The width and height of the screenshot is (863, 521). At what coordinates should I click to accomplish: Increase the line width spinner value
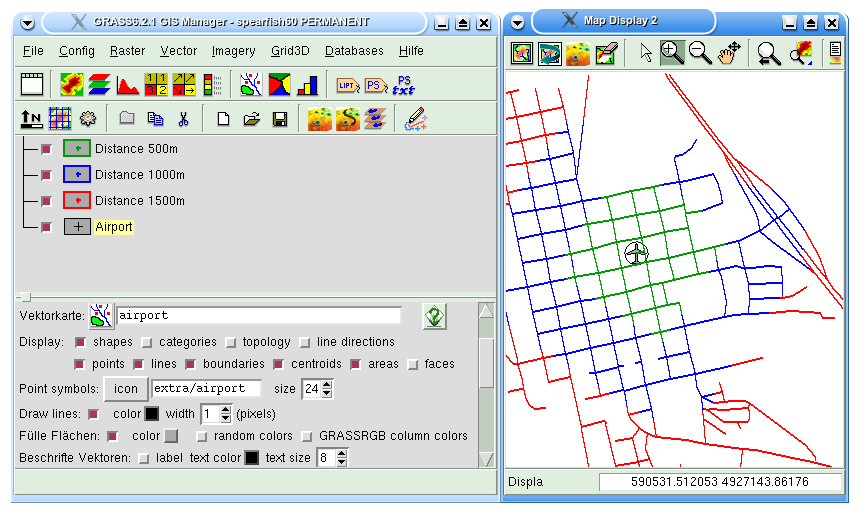226,410
